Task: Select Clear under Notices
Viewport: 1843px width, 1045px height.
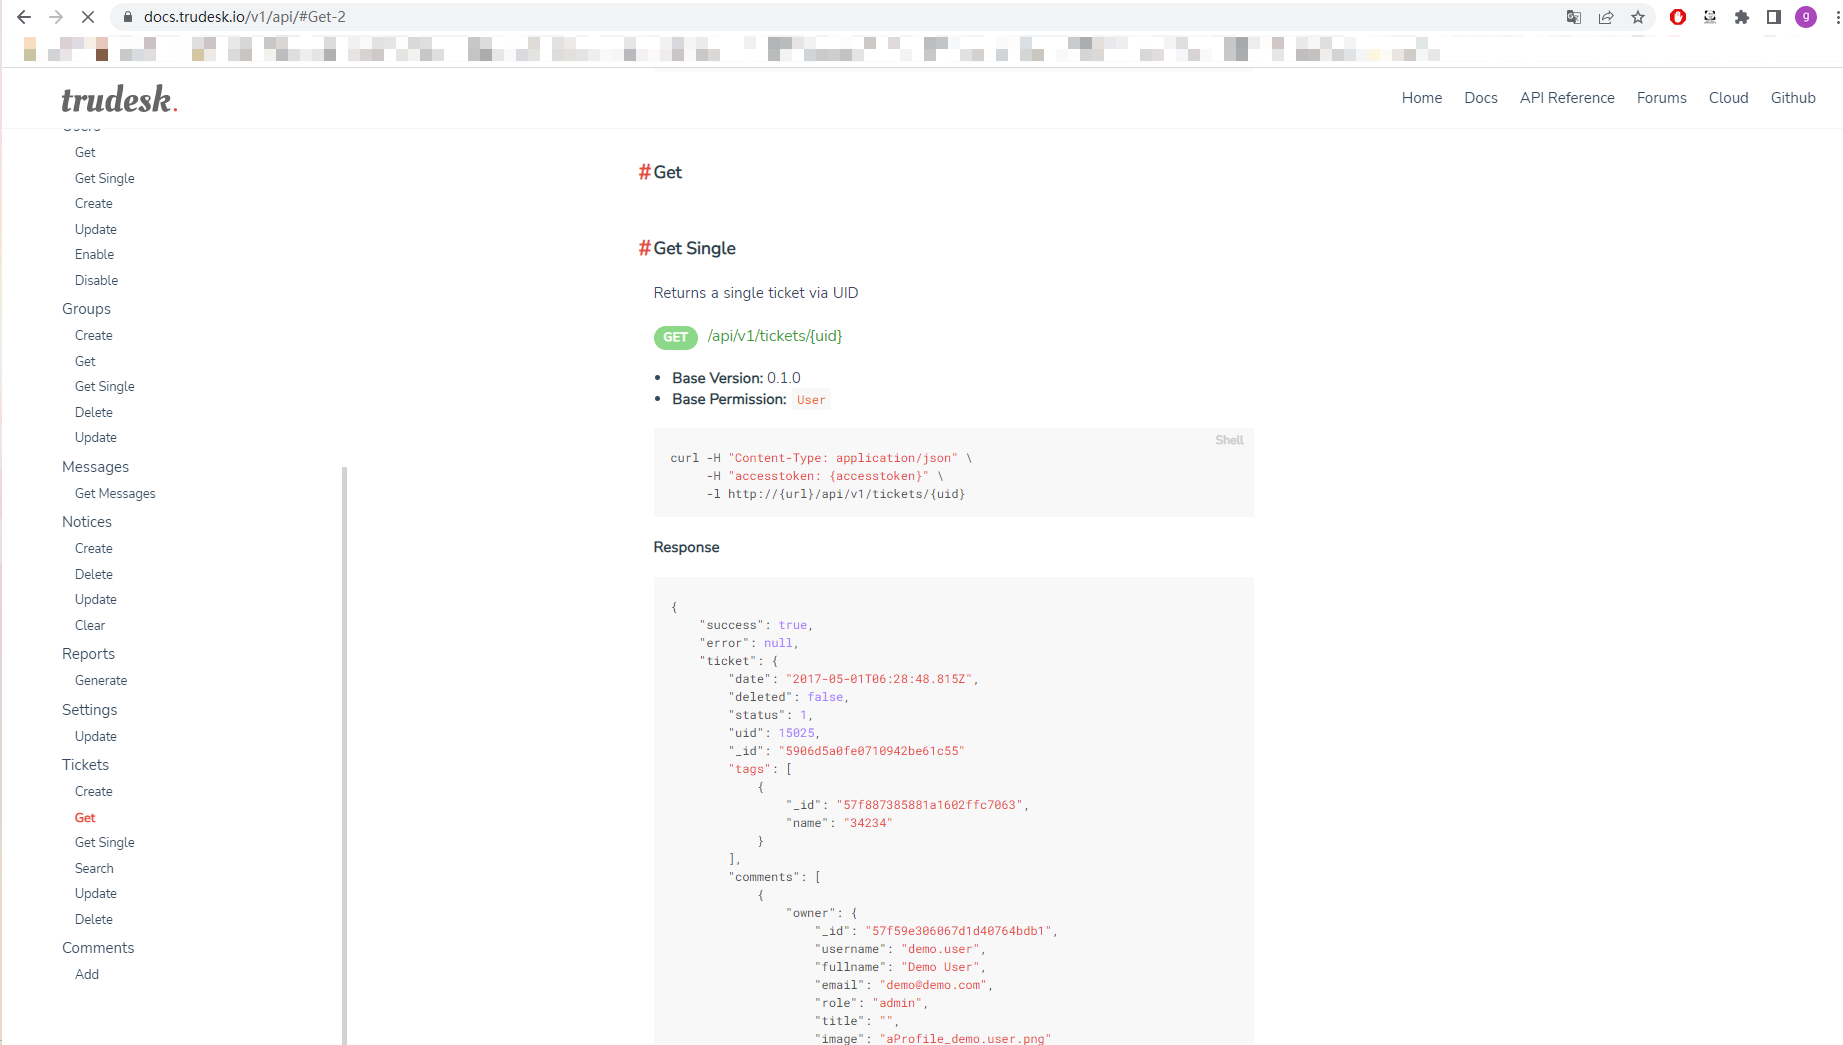Action: (x=90, y=626)
